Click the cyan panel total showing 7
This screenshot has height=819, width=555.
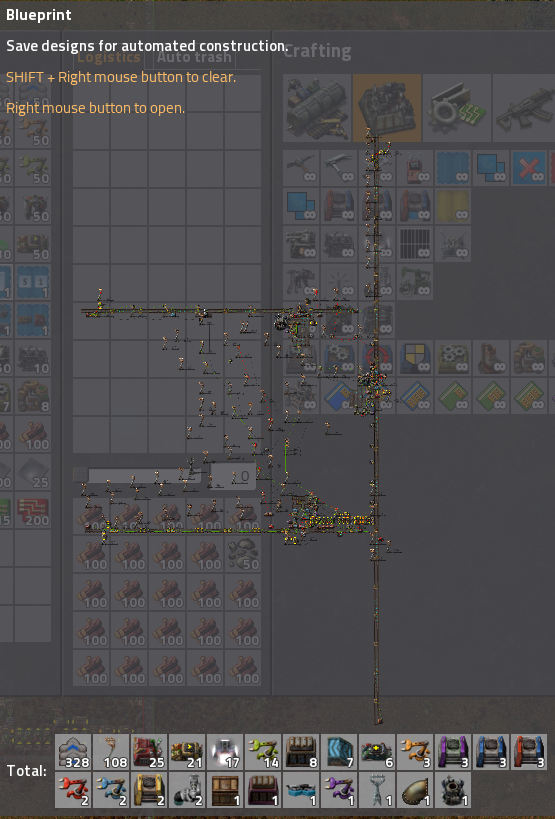coord(339,752)
